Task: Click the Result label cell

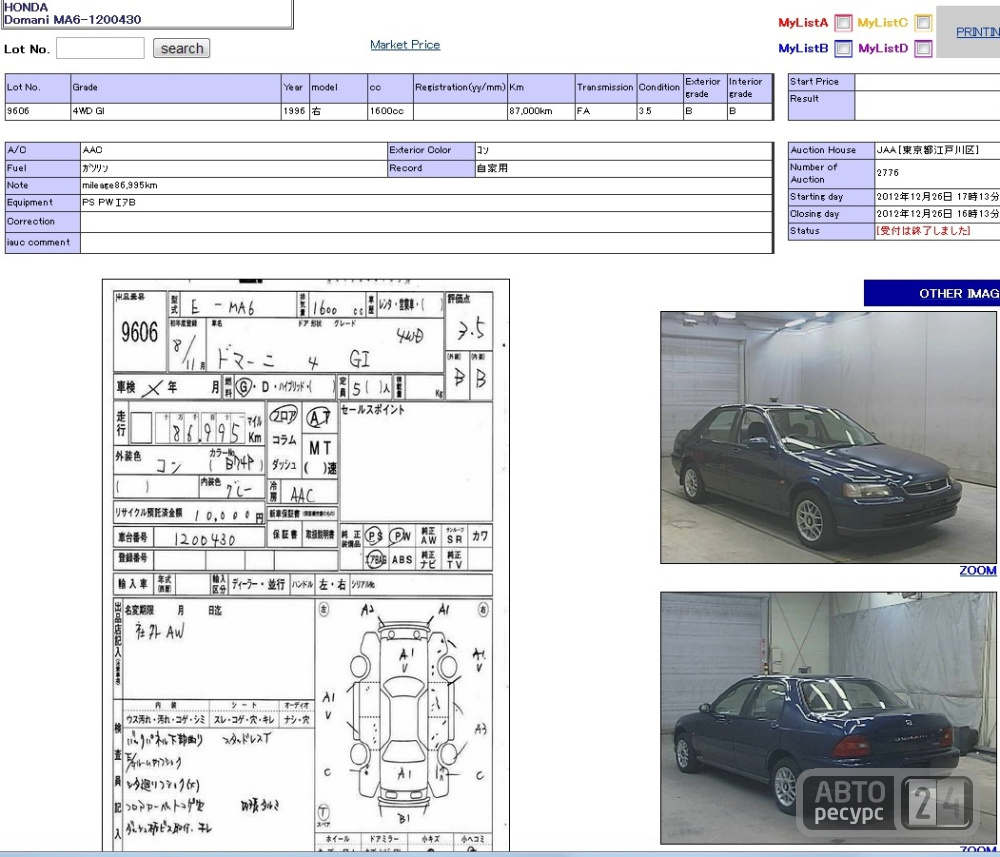Action: [821, 105]
